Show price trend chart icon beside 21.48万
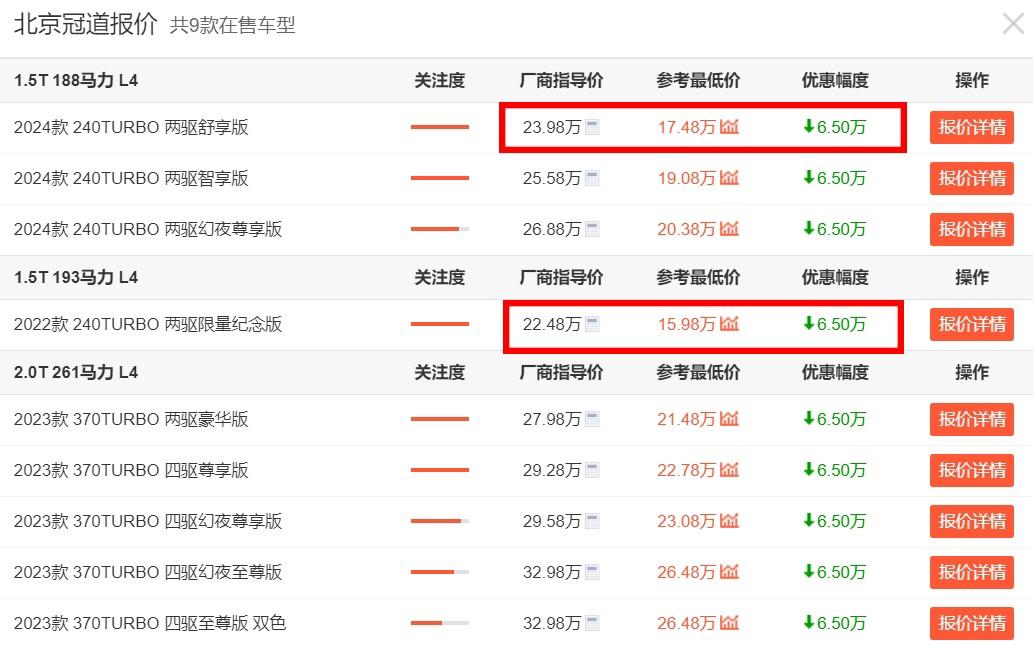This screenshot has width=1033, height=645. tap(729, 418)
